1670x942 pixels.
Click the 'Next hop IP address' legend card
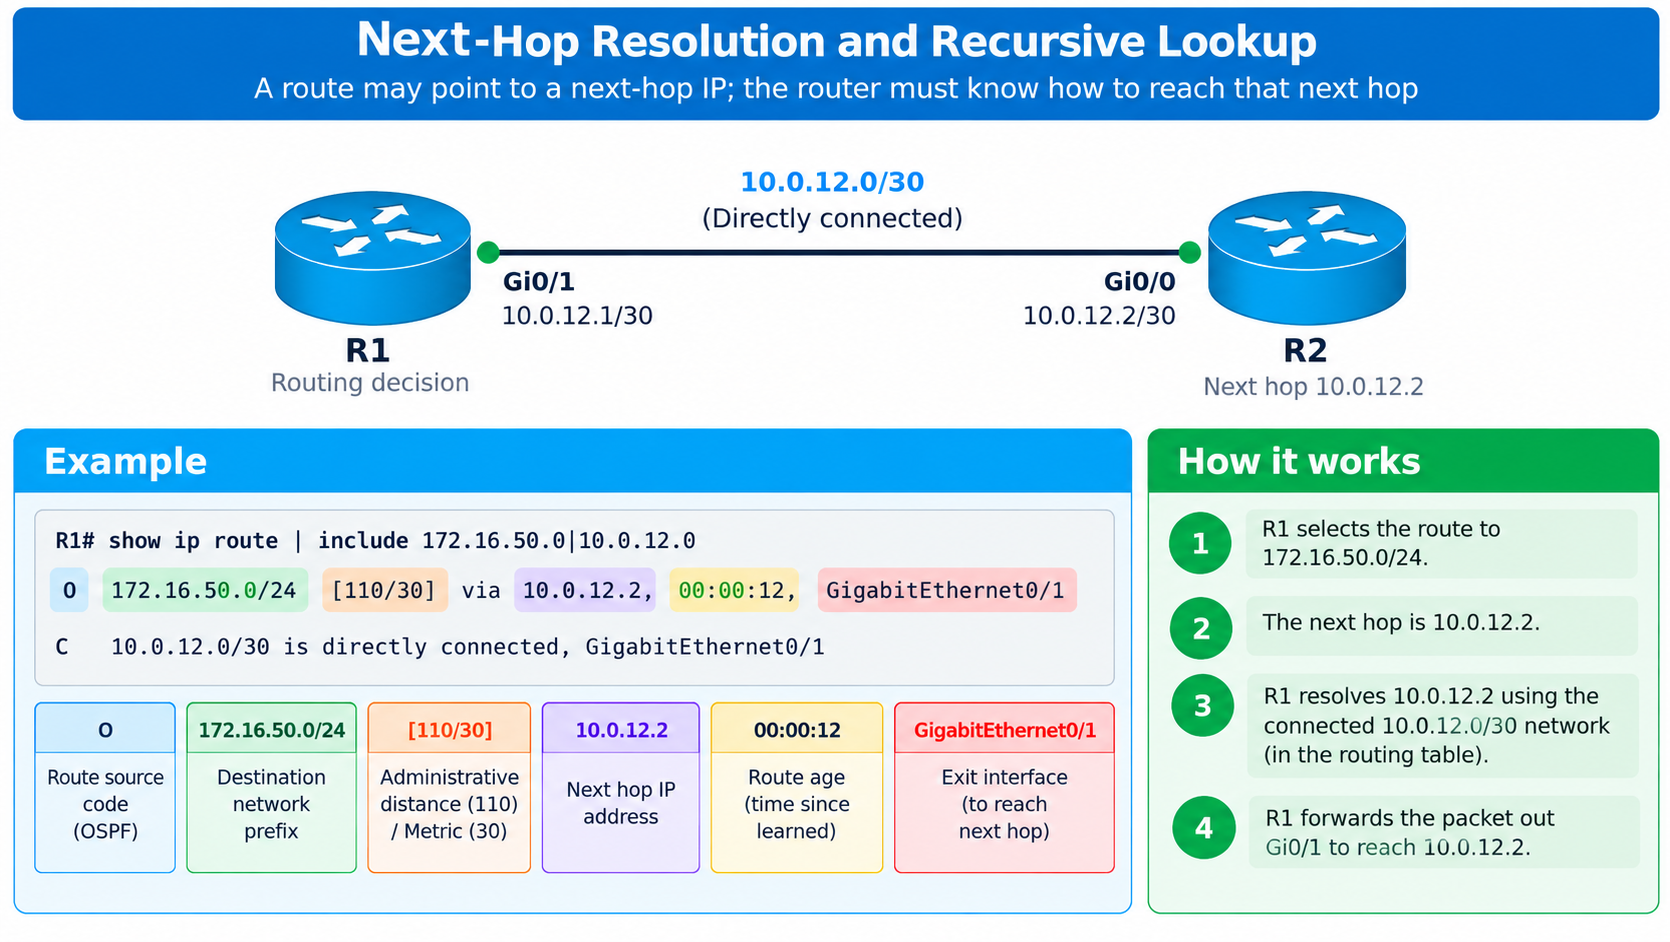tap(621, 788)
